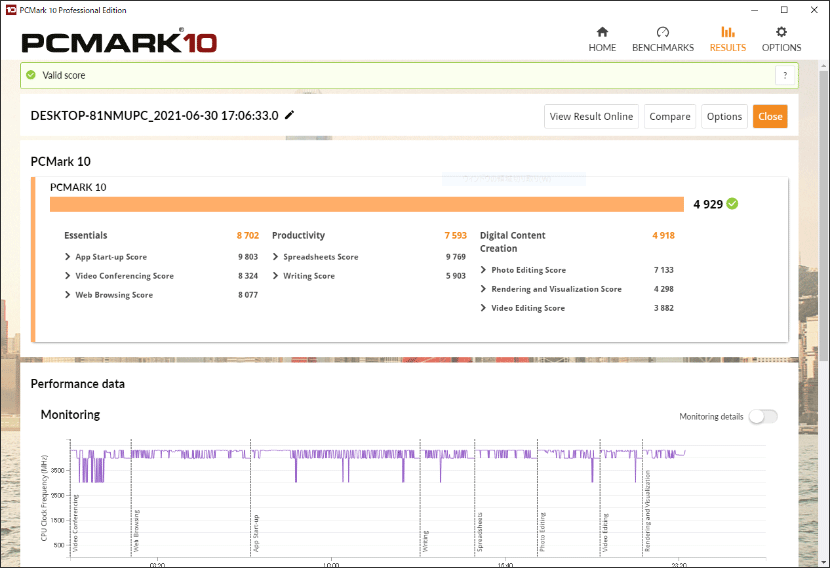The height and width of the screenshot is (568, 830).
Task: Toggle the Monitoring details switch
Action: pyautogui.click(x=763, y=416)
